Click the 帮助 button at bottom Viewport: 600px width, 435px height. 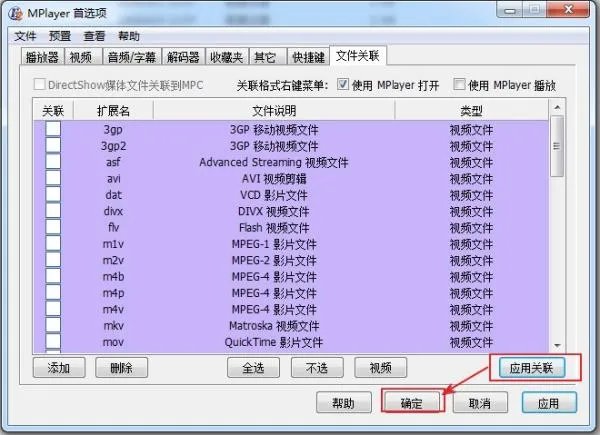[344, 402]
